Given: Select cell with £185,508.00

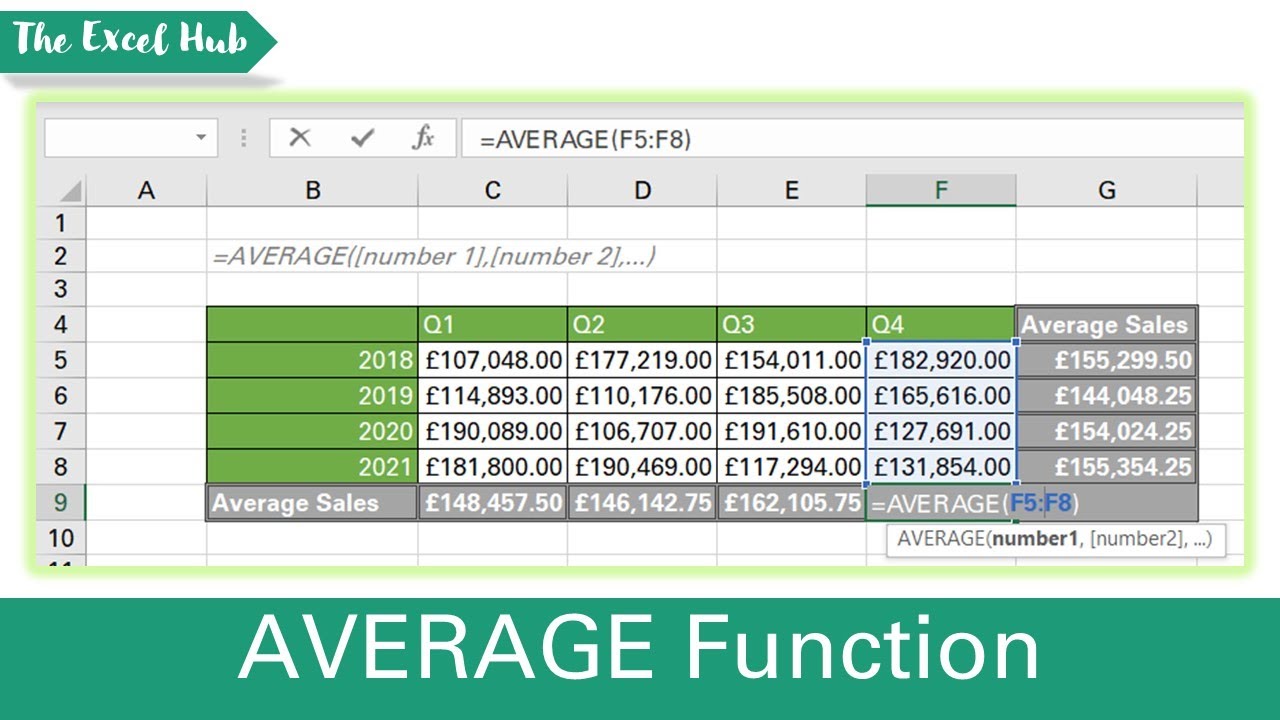Looking at the screenshot, I should (792, 395).
